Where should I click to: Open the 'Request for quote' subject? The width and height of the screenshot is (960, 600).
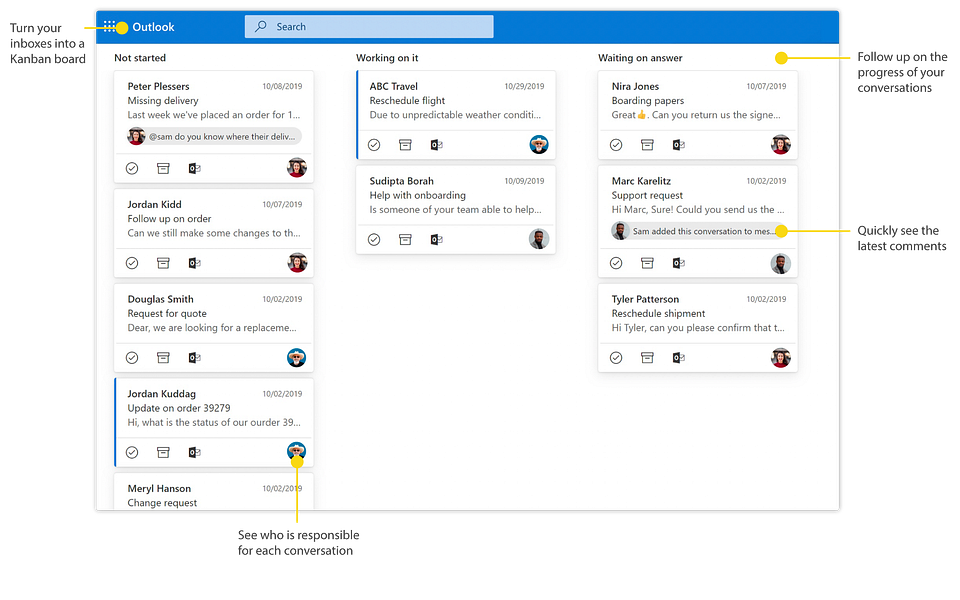coord(167,313)
